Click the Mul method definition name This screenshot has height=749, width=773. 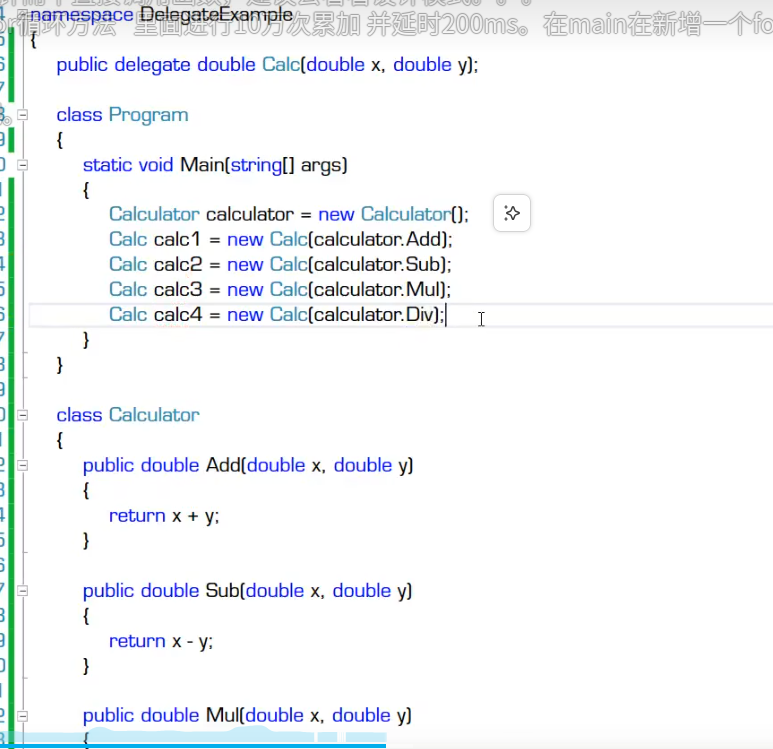click(x=222, y=716)
